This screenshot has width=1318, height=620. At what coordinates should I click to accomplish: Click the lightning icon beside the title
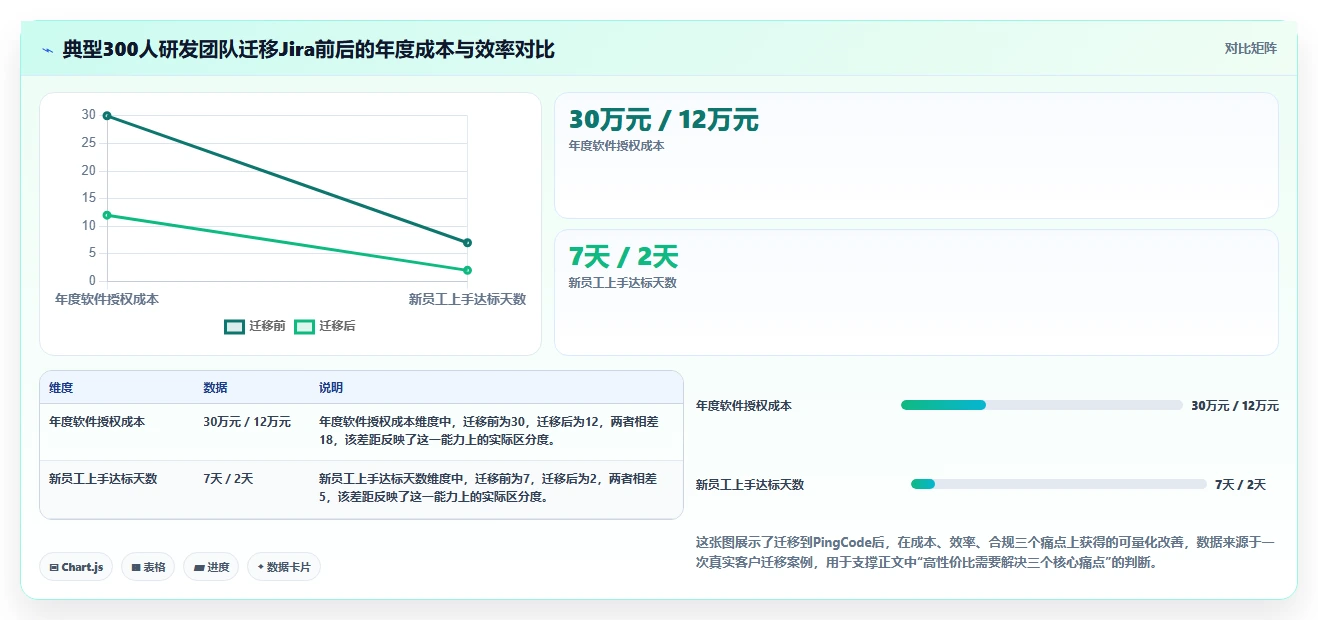(x=48, y=49)
